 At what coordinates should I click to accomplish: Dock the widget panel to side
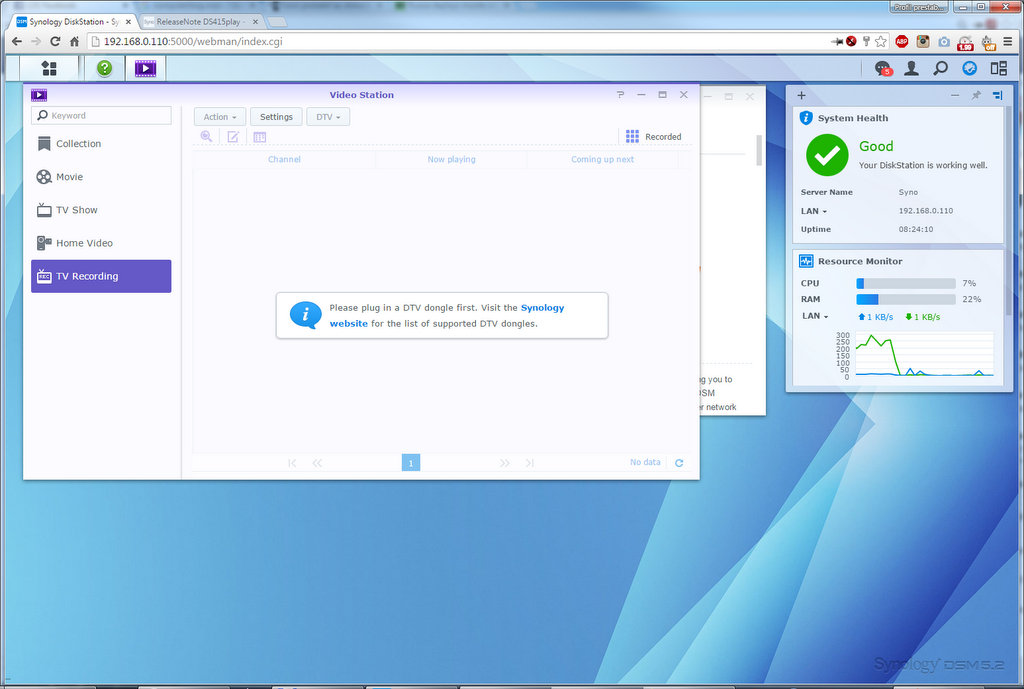tap(997, 95)
